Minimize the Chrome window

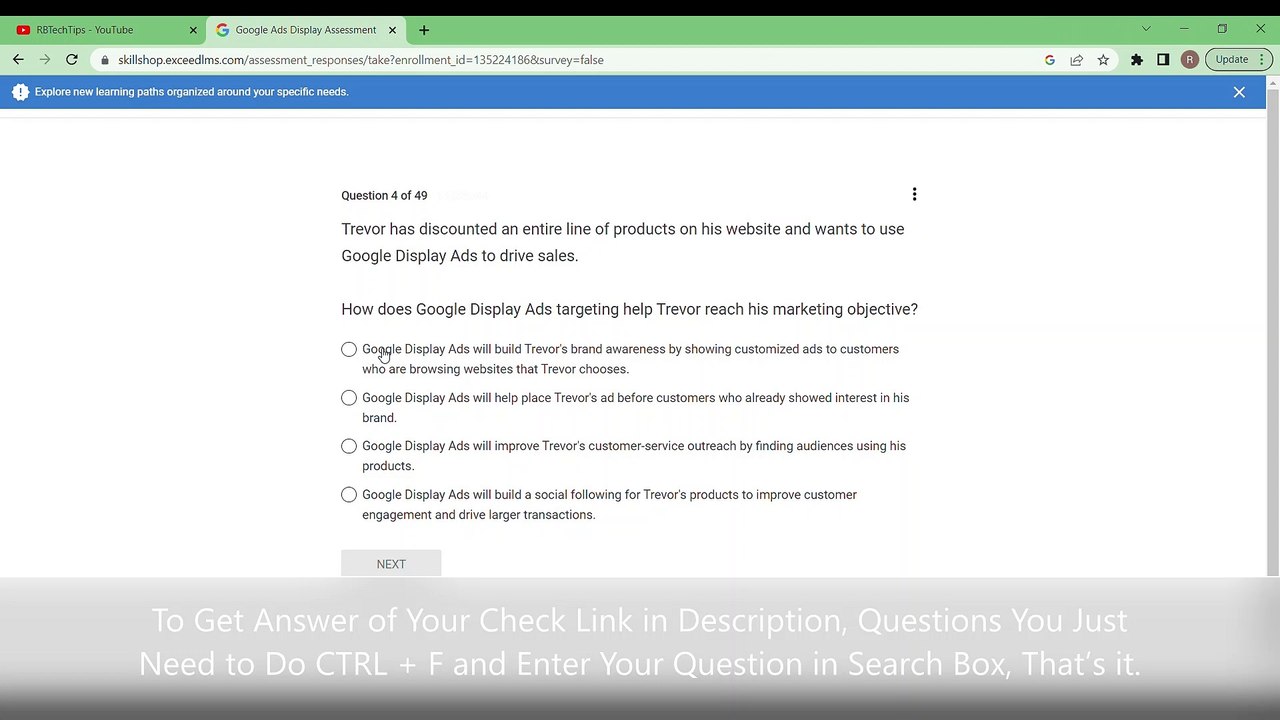[x=1184, y=29]
